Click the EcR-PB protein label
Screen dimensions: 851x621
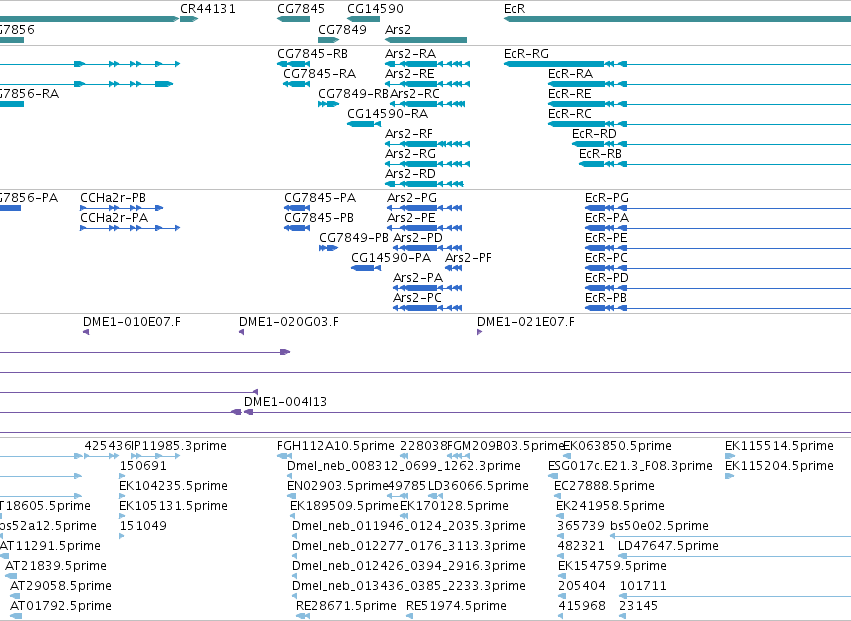(x=606, y=299)
